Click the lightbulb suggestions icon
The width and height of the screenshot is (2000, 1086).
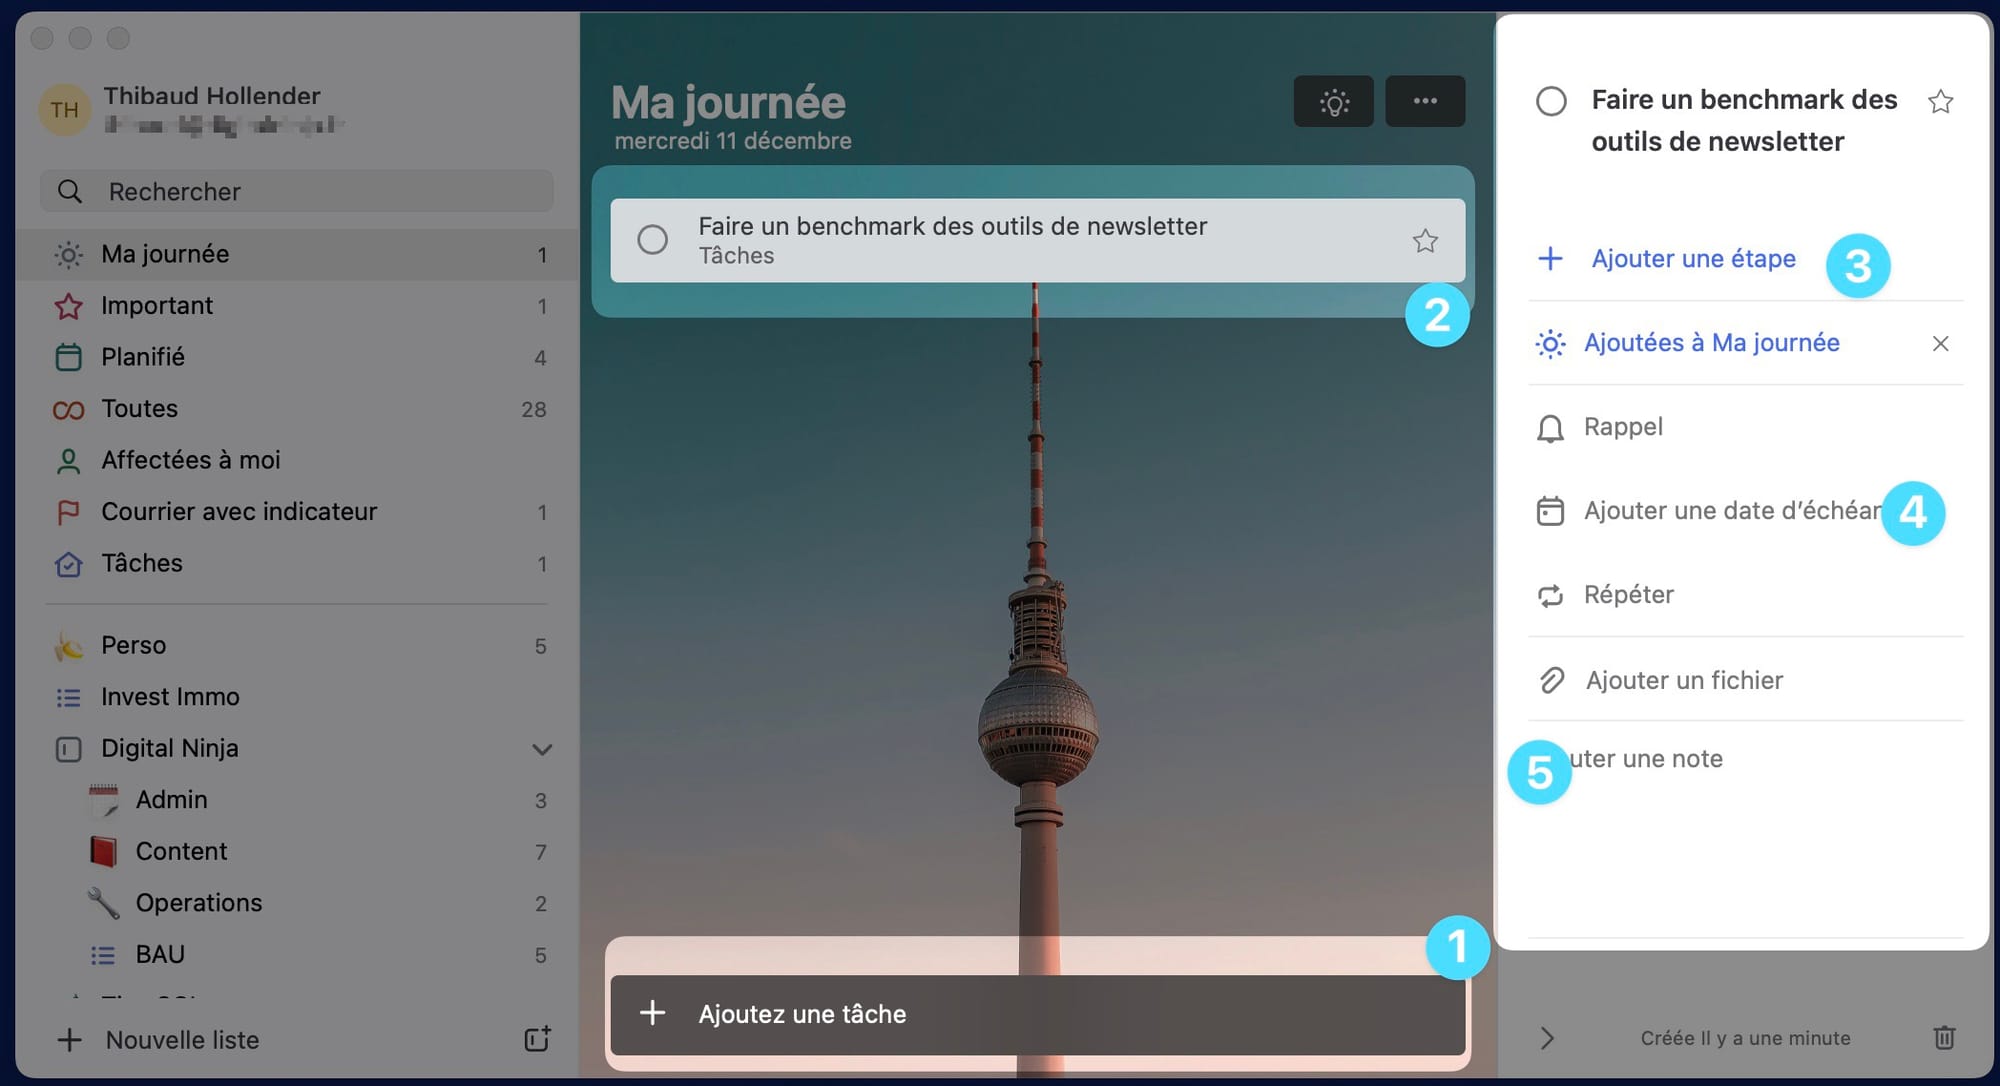point(1333,101)
